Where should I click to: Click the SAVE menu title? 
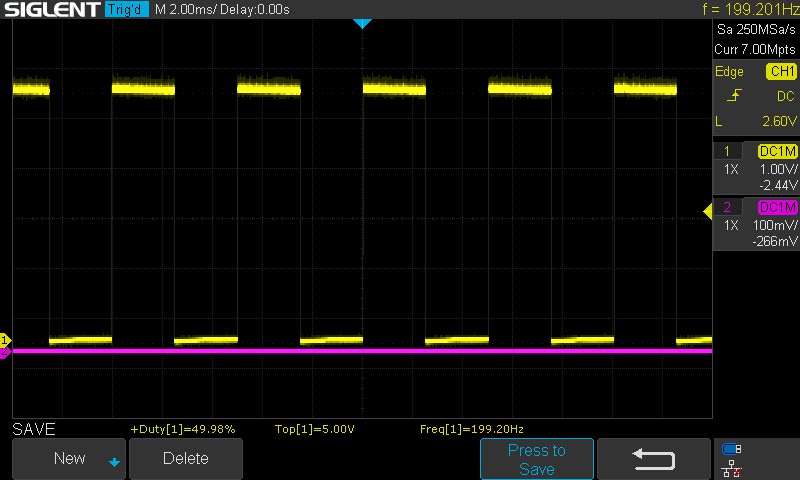pos(34,429)
